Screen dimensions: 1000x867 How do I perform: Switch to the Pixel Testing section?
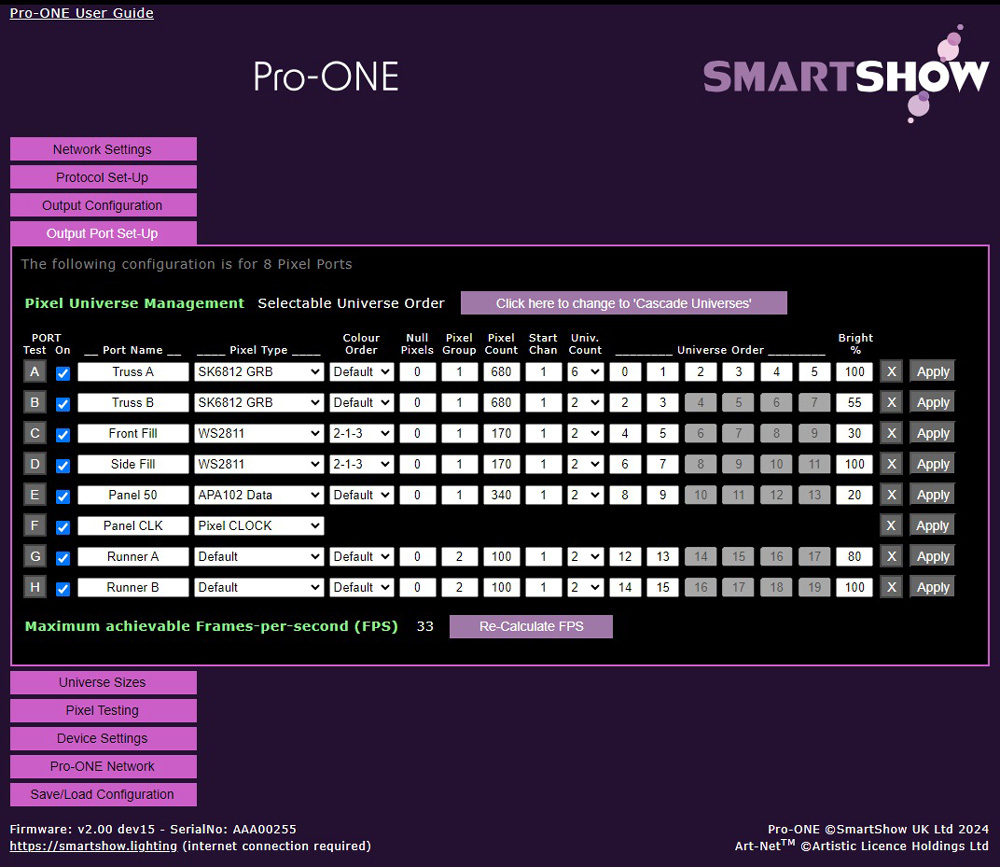point(103,710)
